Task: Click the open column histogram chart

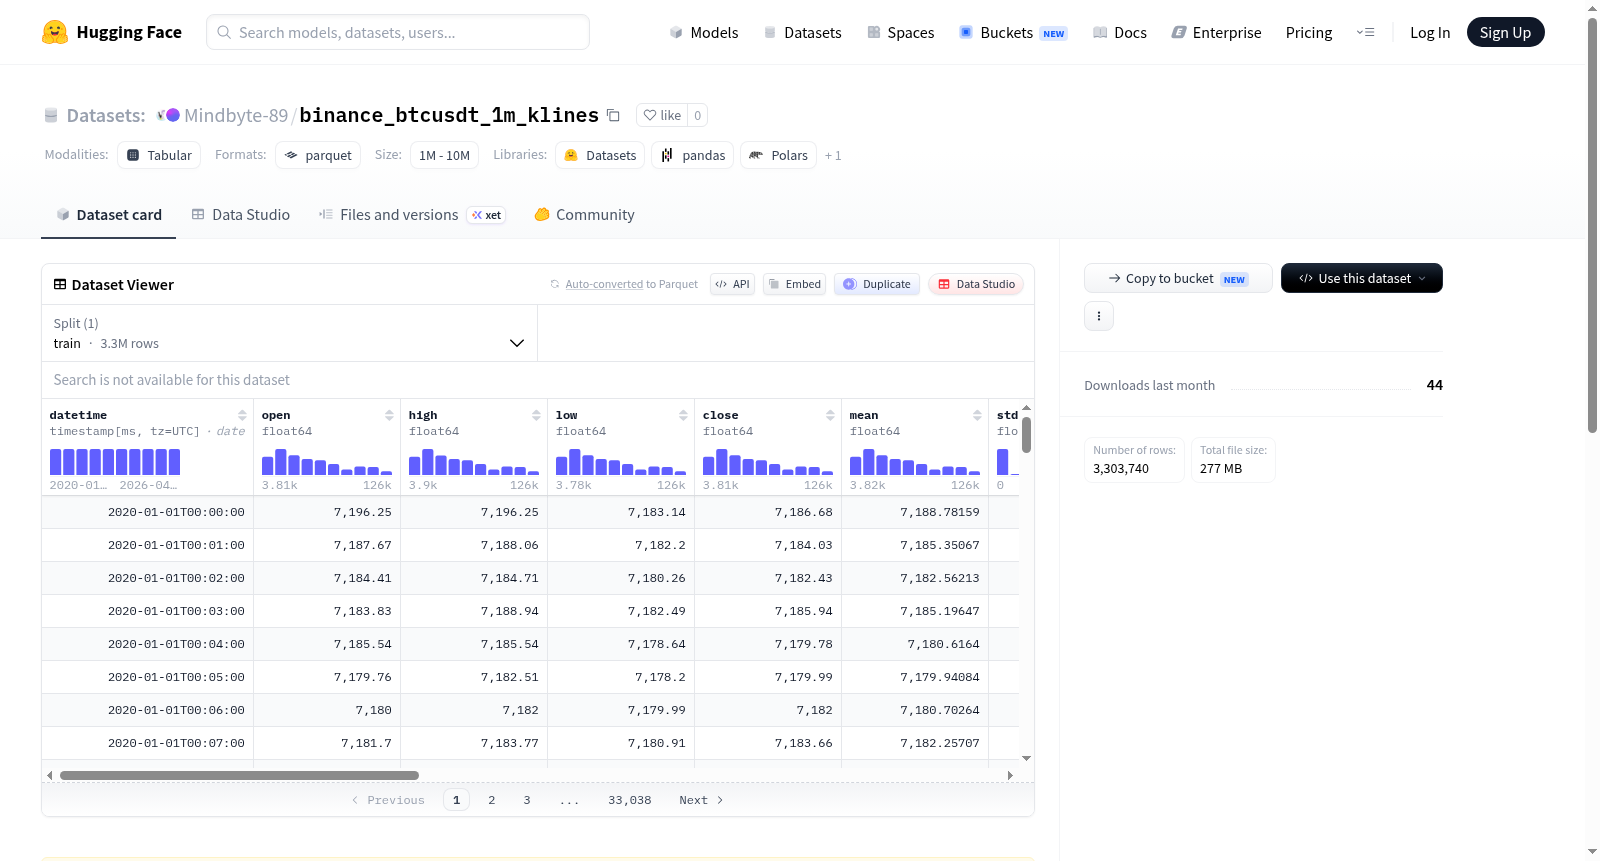Action: (x=327, y=461)
